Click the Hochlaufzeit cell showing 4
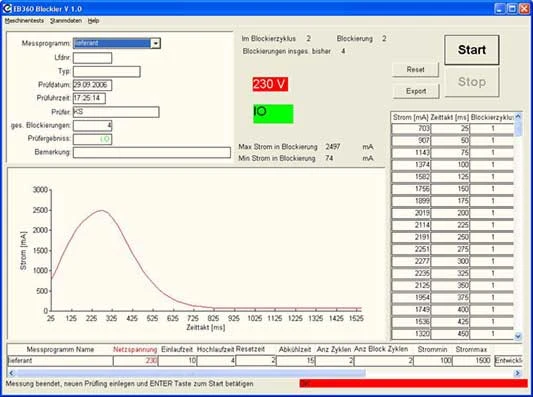533x397 pixels. pyautogui.click(x=216, y=361)
